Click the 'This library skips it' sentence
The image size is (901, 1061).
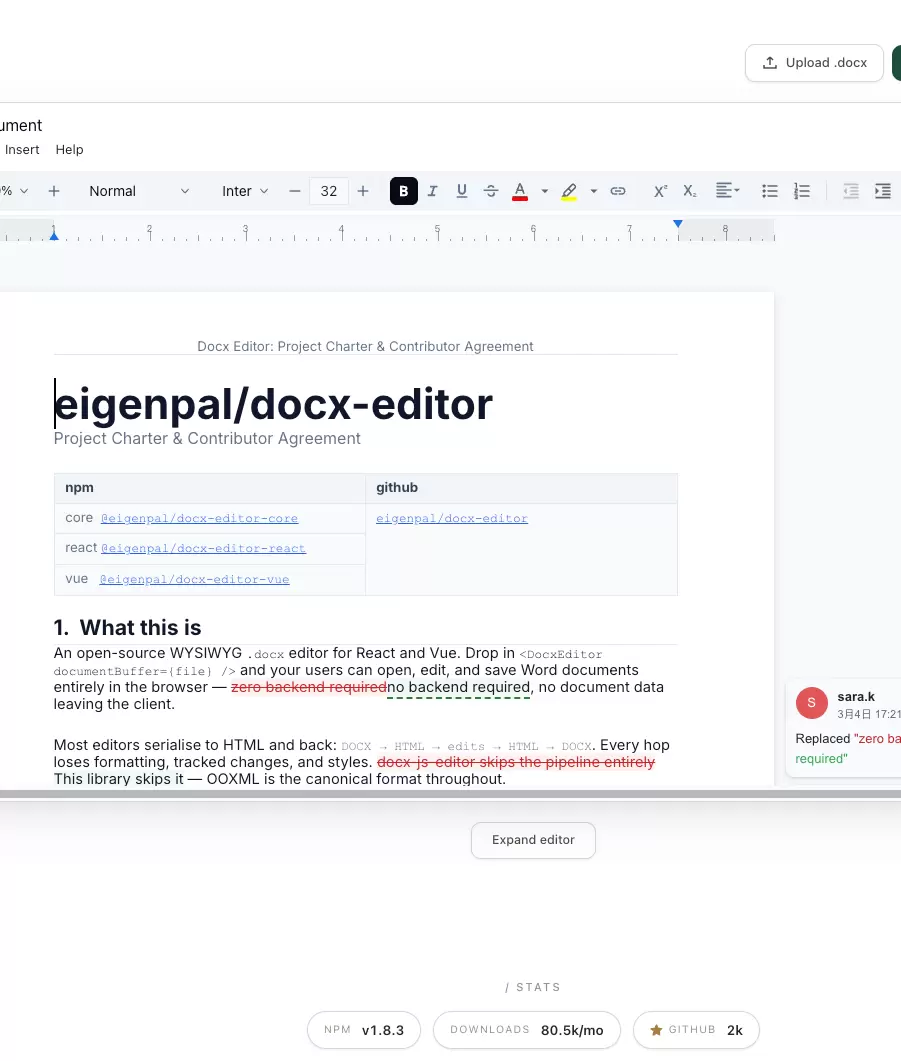point(118,779)
